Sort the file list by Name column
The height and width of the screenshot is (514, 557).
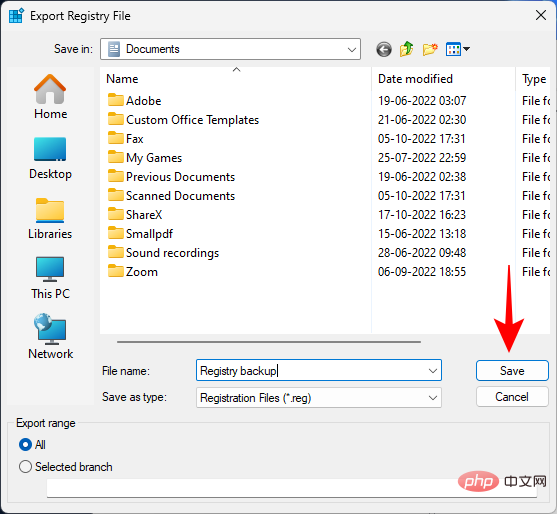point(236,79)
